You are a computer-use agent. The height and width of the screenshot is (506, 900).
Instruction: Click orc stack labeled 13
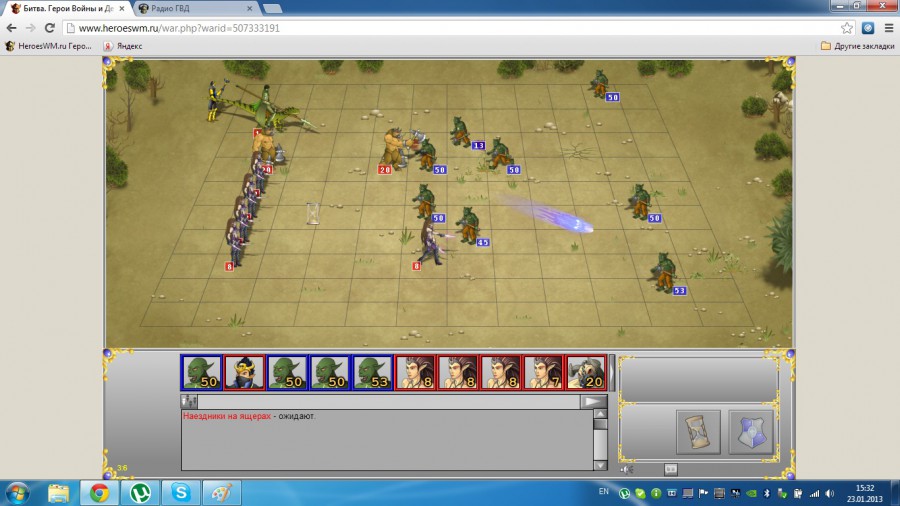[461, 133]
